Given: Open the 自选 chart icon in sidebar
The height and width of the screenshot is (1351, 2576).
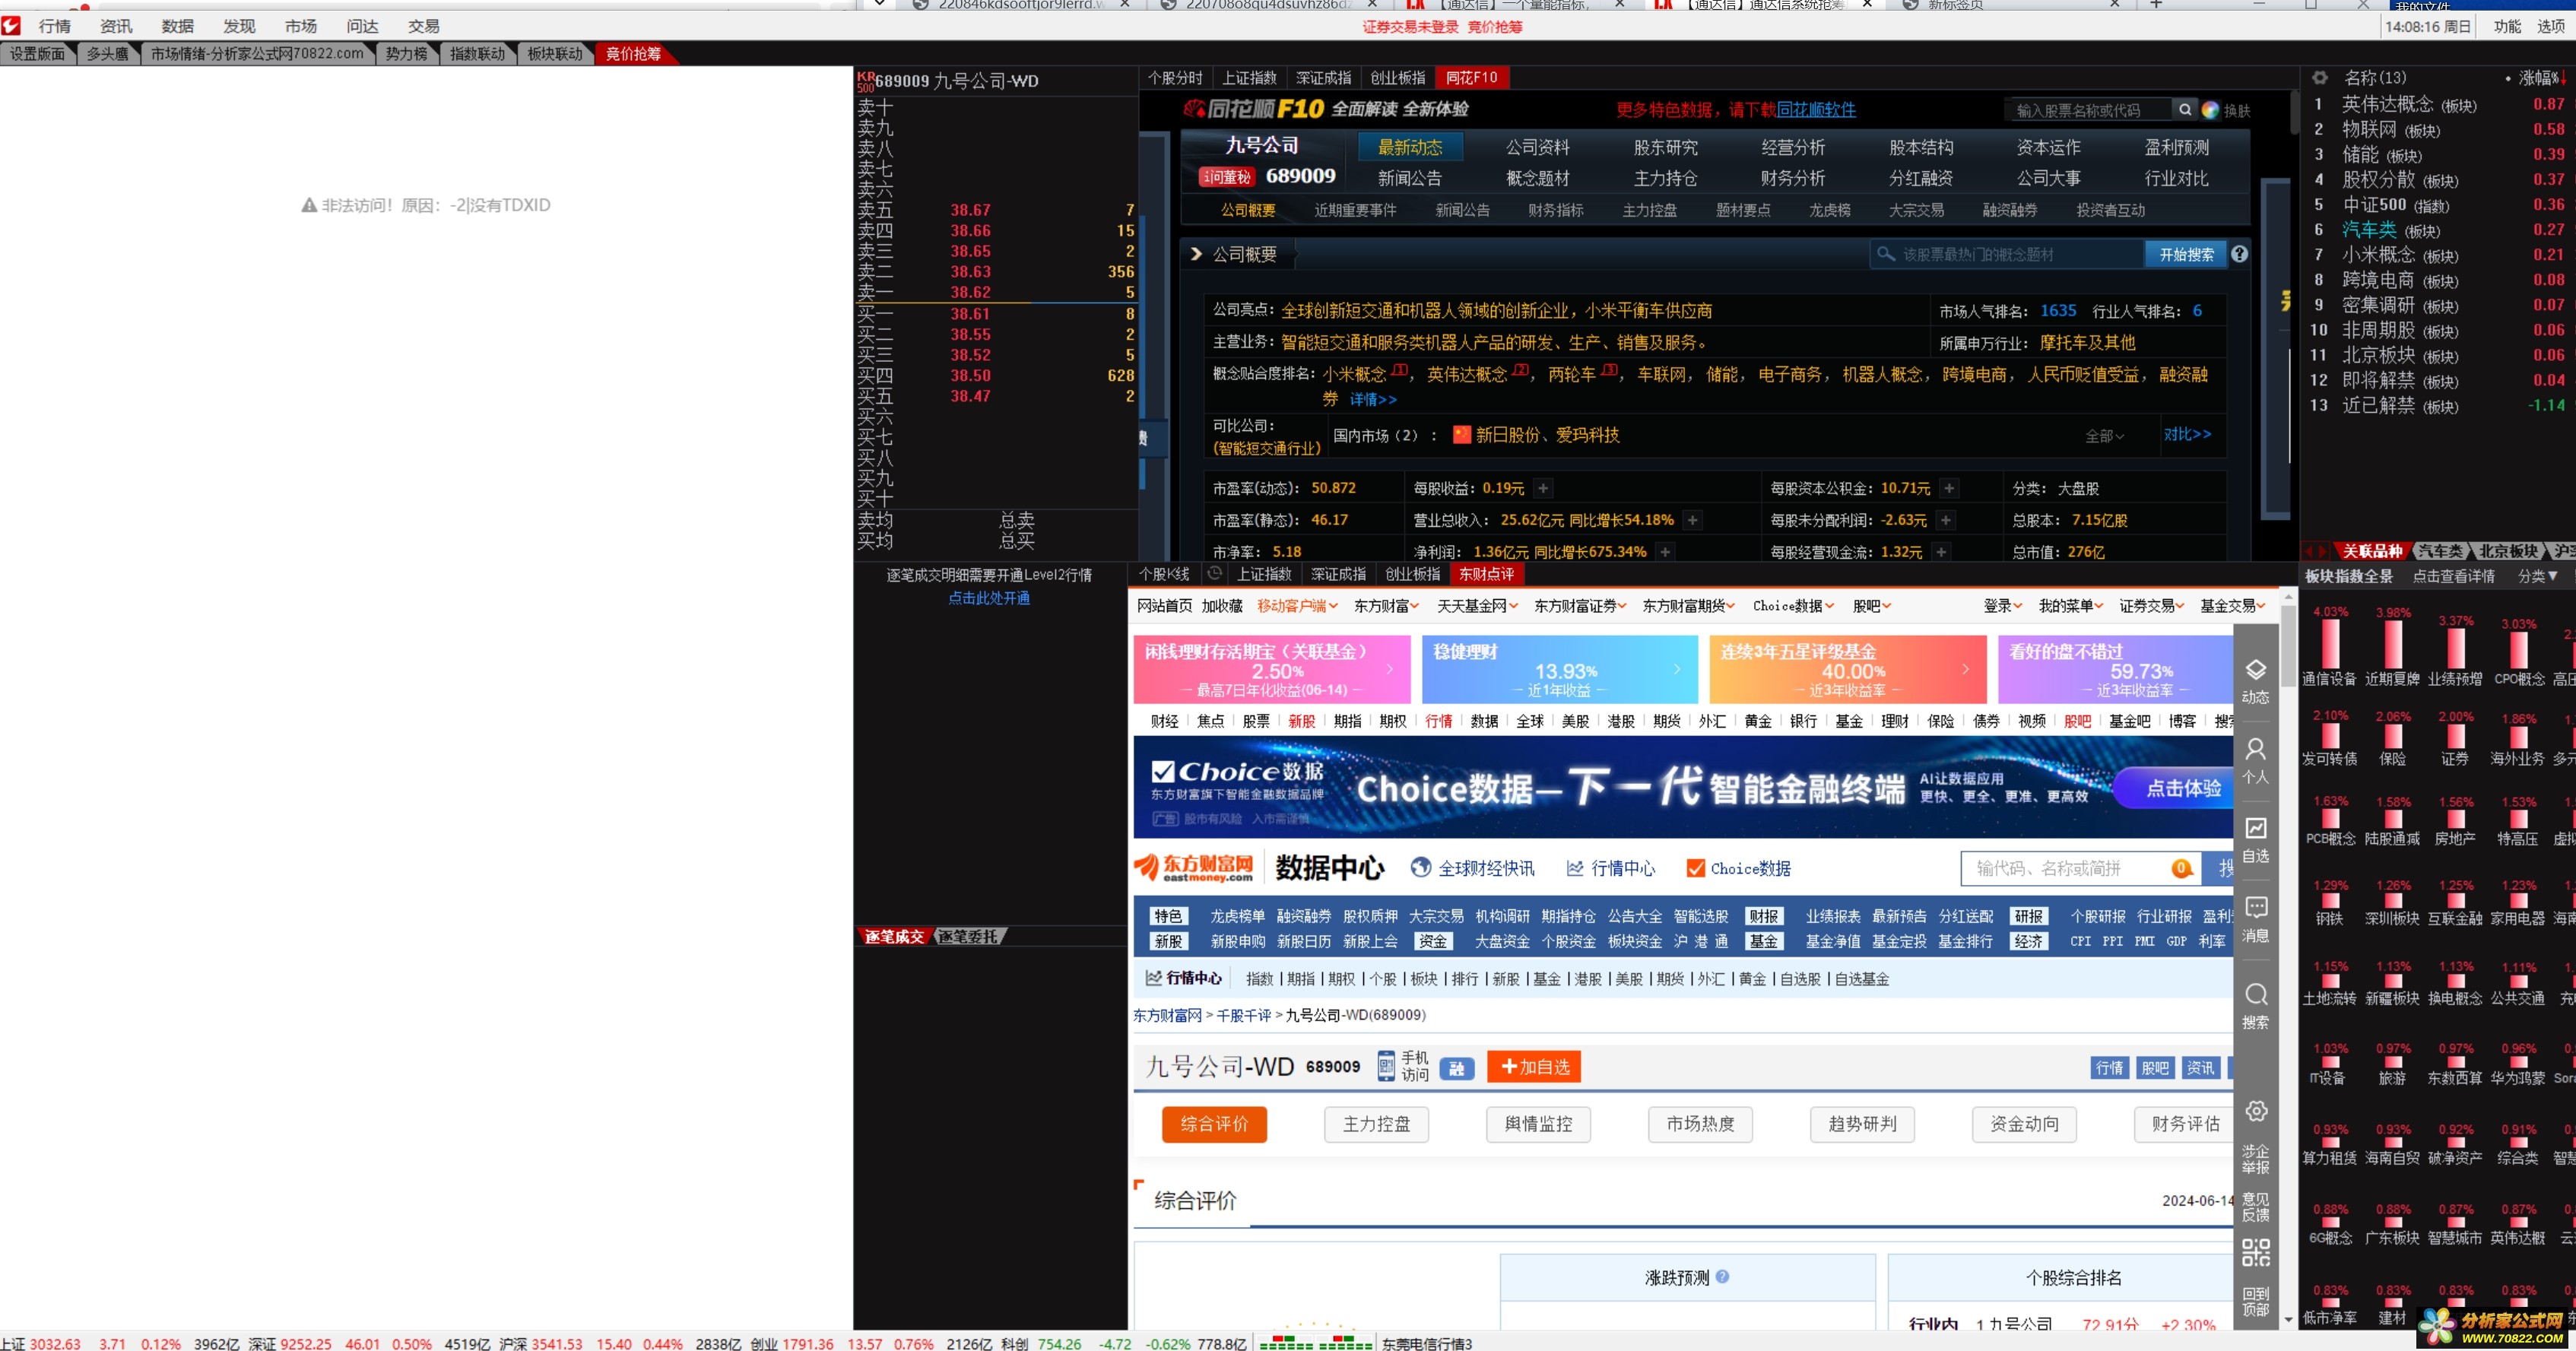Looking at the screenshot, I should [2256, 828].
